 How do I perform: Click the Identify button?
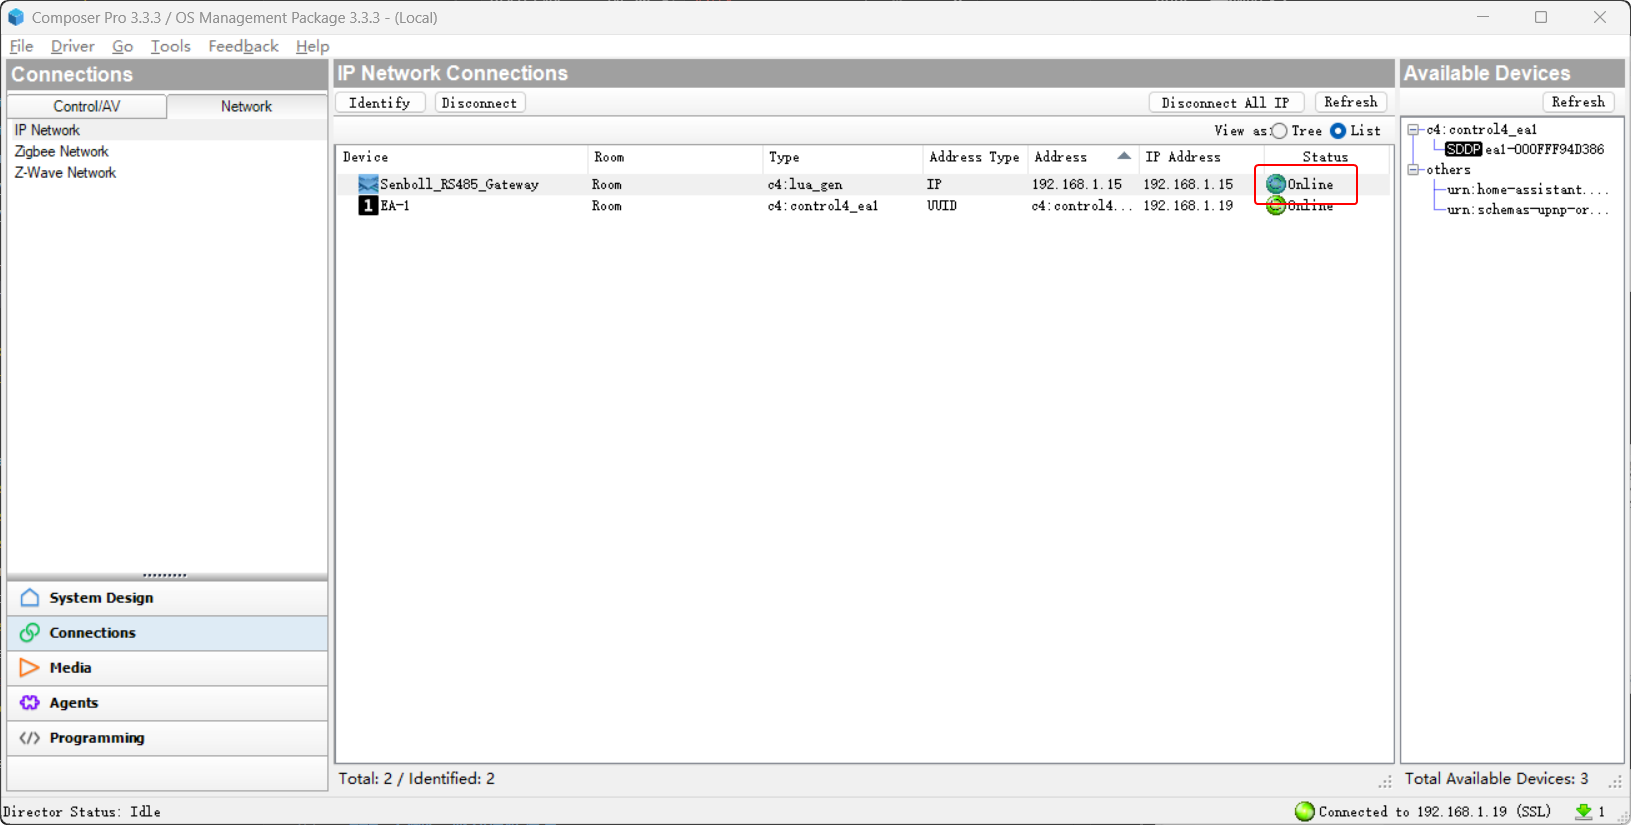(380, 103)
